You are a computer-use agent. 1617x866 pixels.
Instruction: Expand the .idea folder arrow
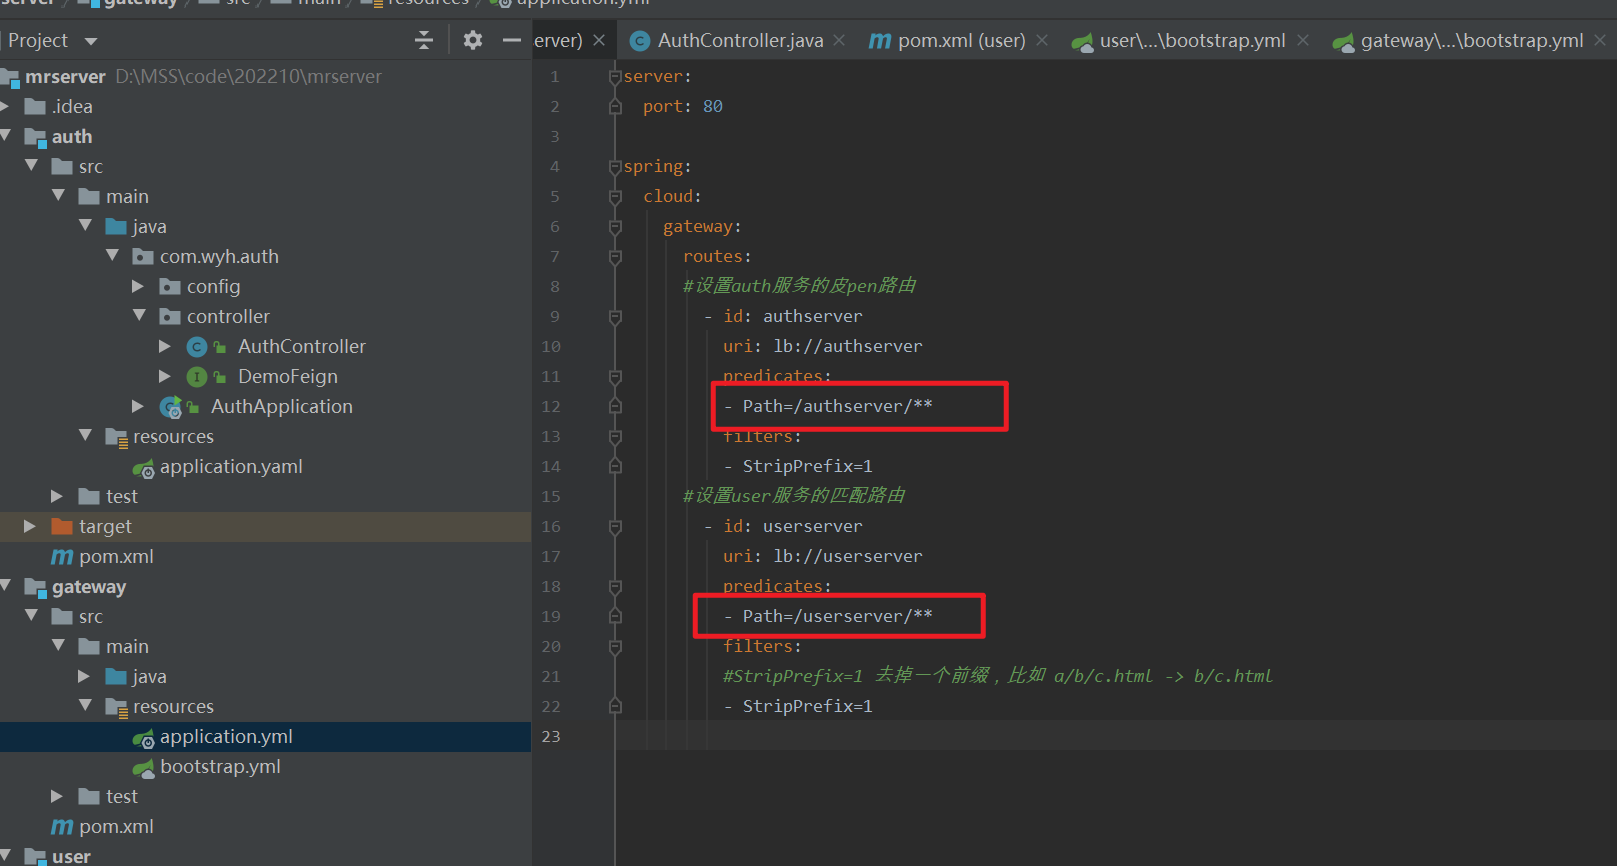[x=6, y=106]
